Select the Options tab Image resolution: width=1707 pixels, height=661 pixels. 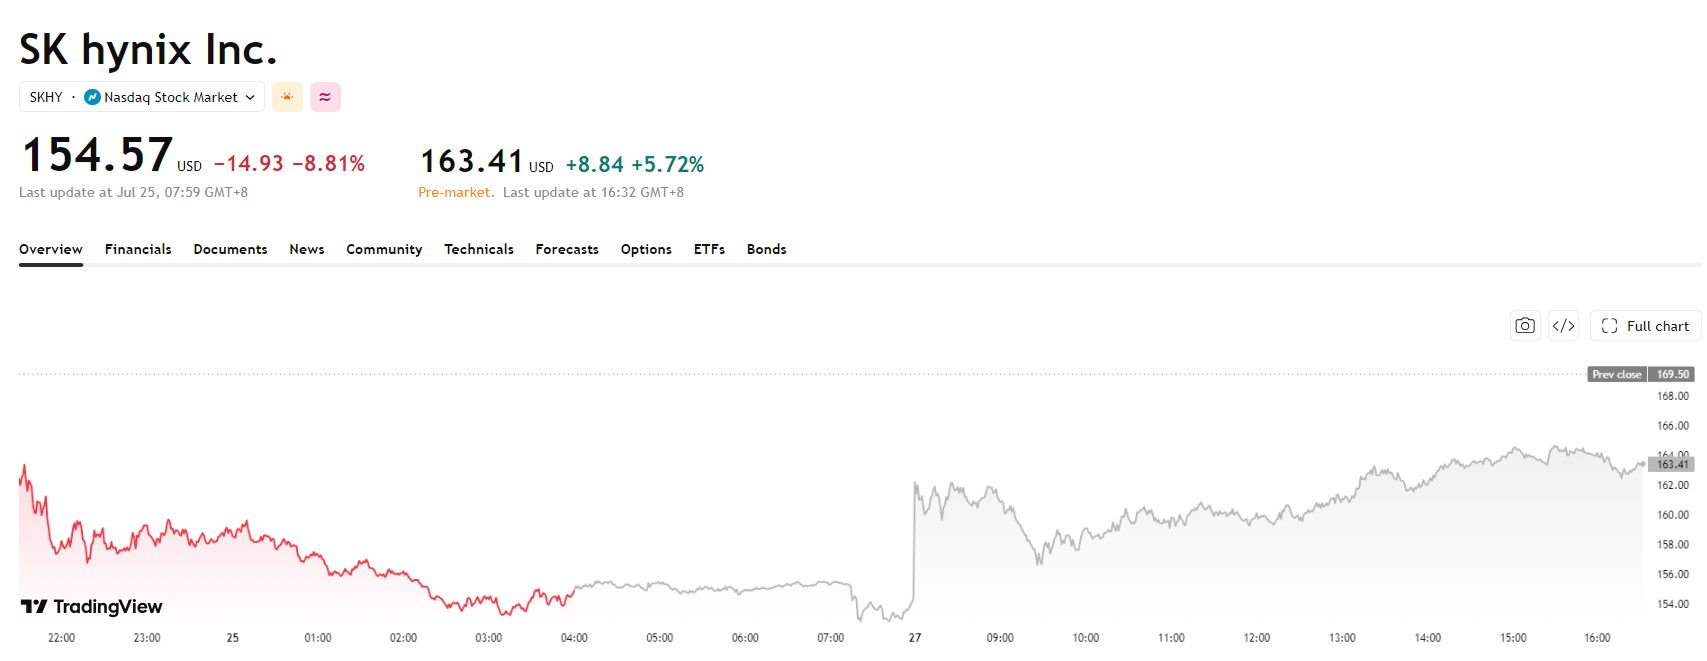point(646,249)
